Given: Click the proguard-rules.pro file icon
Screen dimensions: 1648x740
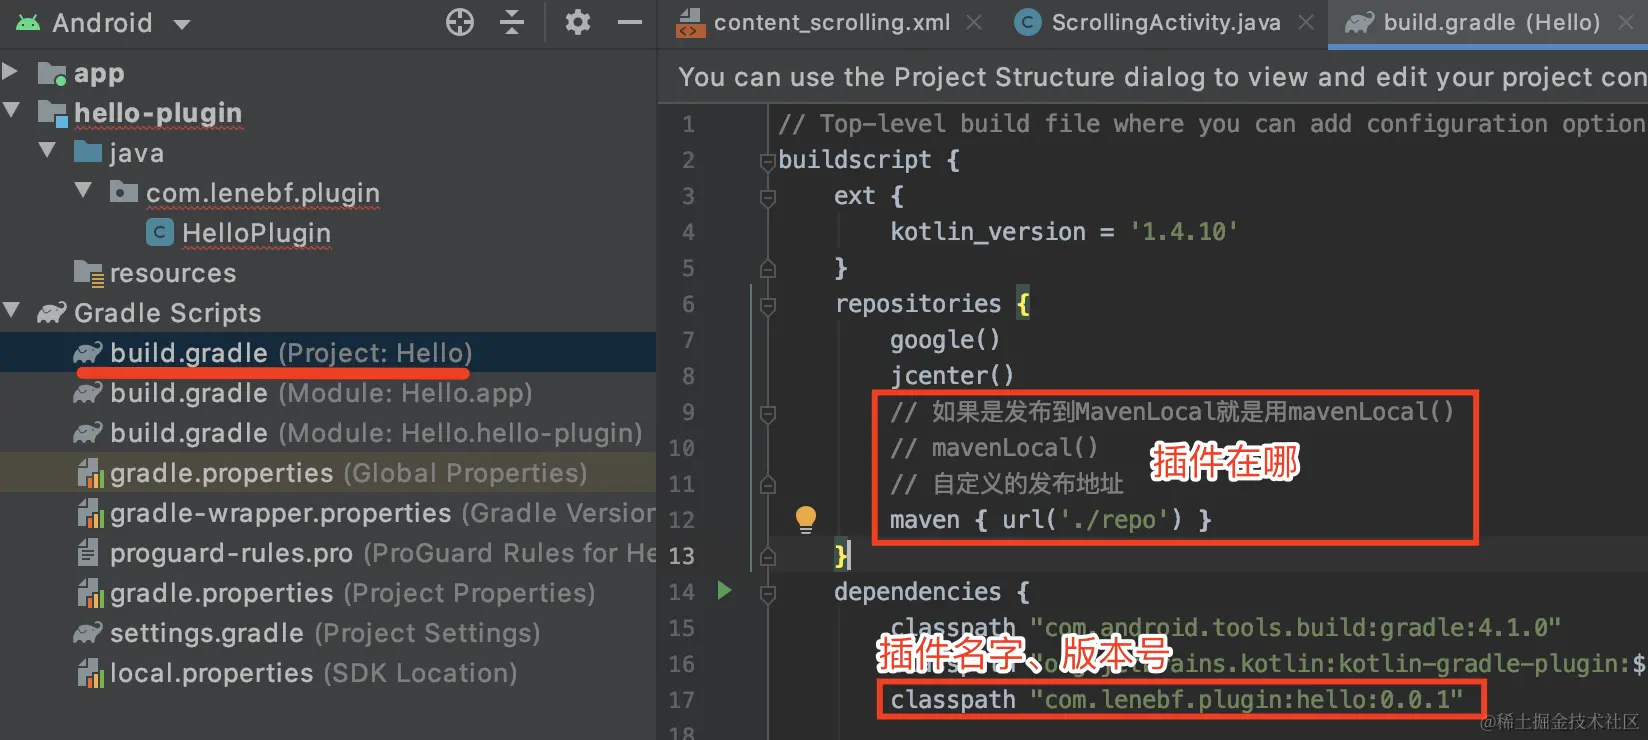Looking at the screenshot, I should 88,553.
